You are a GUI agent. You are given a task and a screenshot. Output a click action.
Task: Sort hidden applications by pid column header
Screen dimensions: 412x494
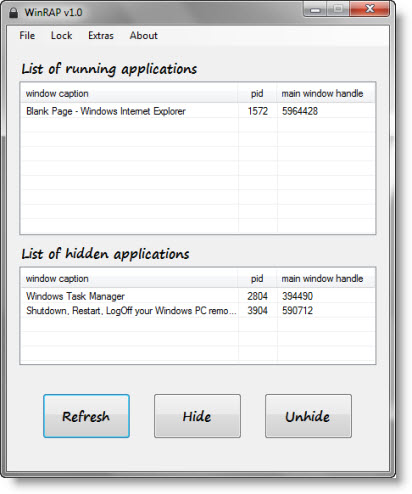[257, 278]
